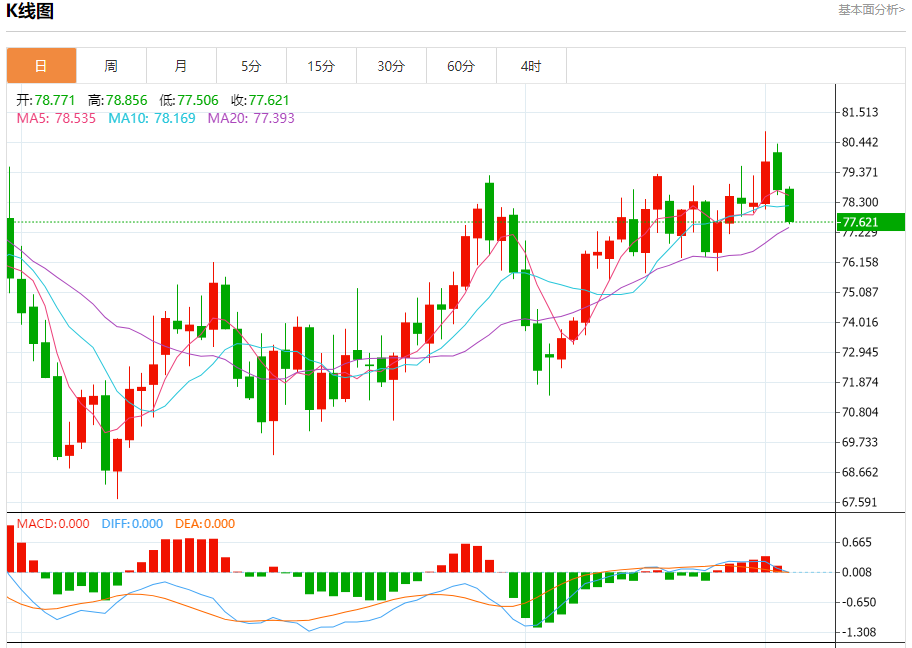Click the MACD:0.000 indicator label

53,524
